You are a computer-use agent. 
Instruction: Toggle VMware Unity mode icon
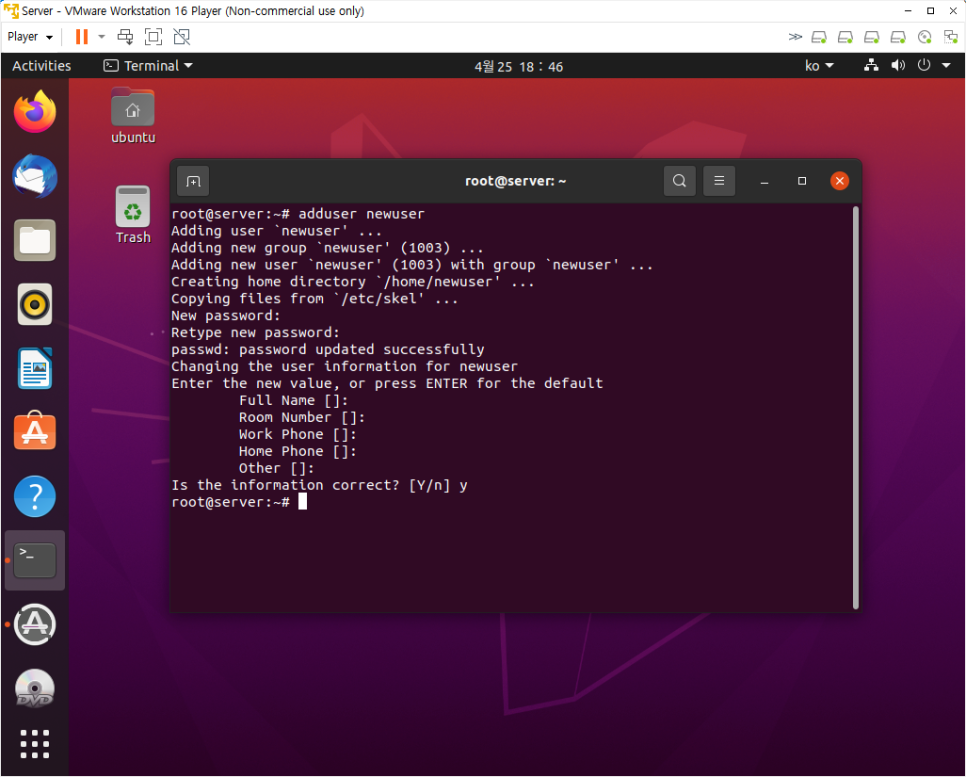coord(182,37)
